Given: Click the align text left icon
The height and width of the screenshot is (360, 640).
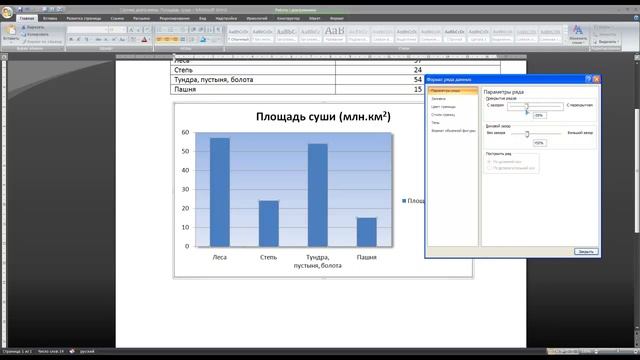Looking at the screenshot, I should coord(159,40).
